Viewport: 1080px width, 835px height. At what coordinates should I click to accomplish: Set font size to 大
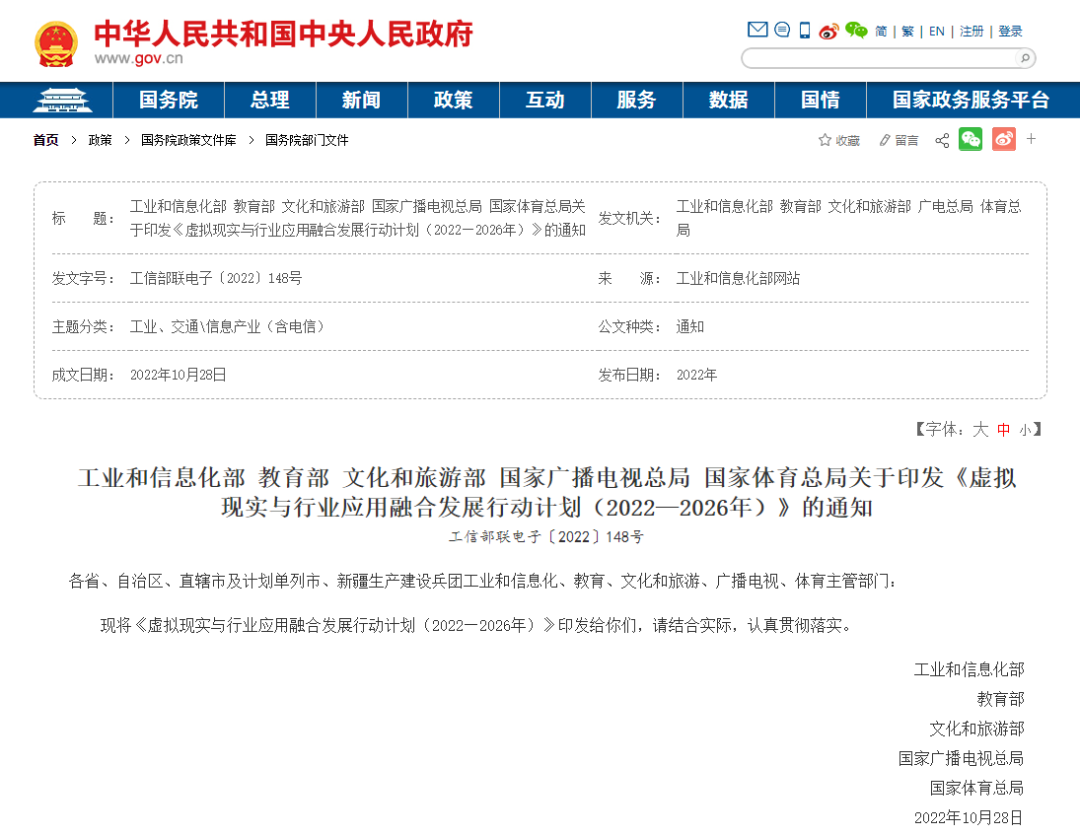(980, 430)
